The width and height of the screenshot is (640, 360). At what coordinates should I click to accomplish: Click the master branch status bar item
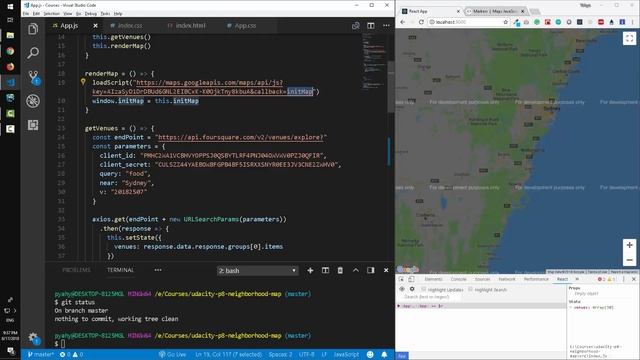click(40, 354)
